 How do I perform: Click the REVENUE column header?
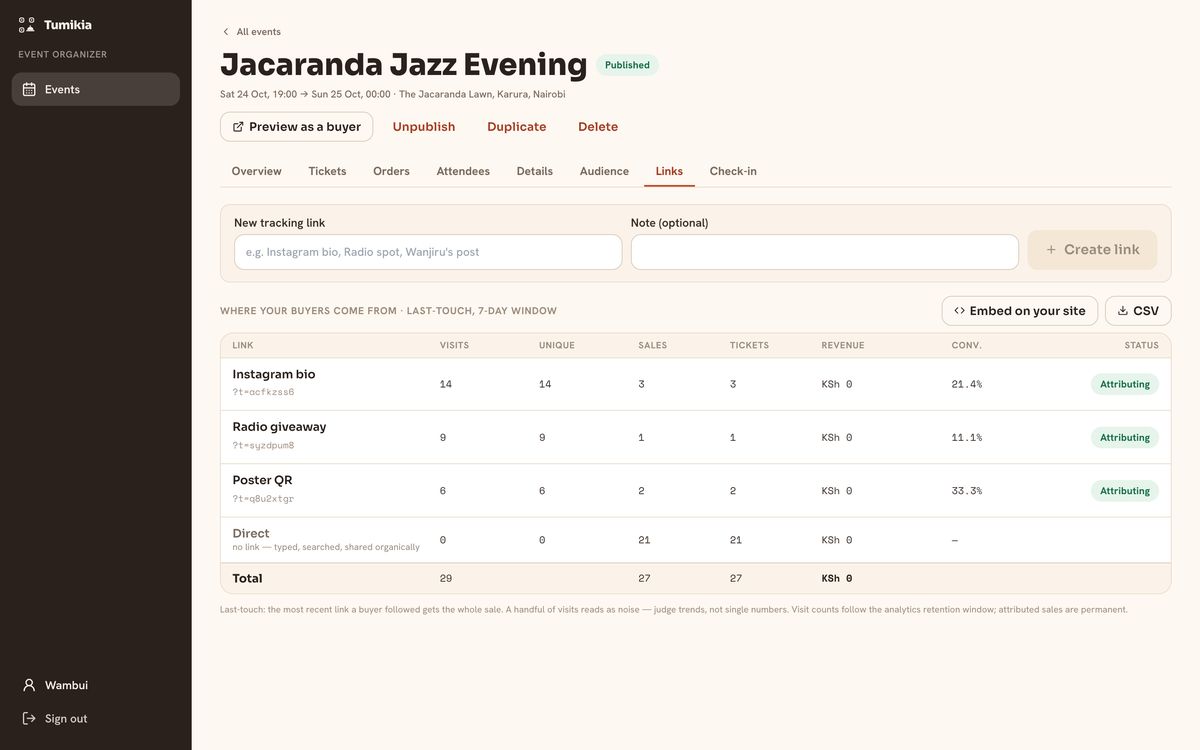coord(843,345)
